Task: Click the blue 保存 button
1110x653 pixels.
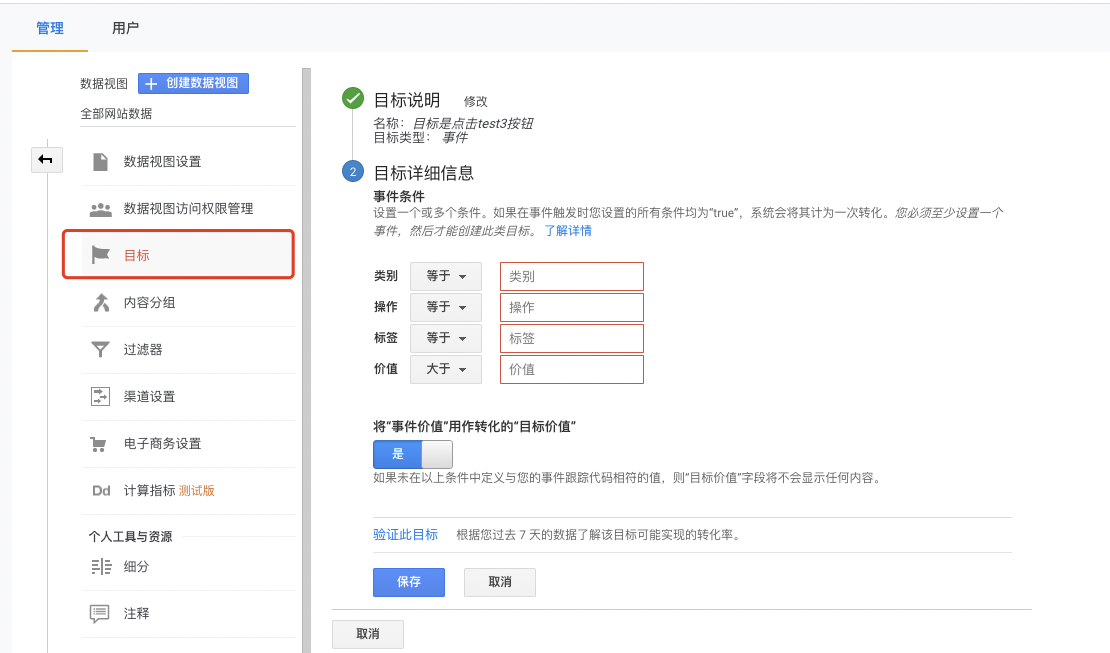Action: pos(408,582)
